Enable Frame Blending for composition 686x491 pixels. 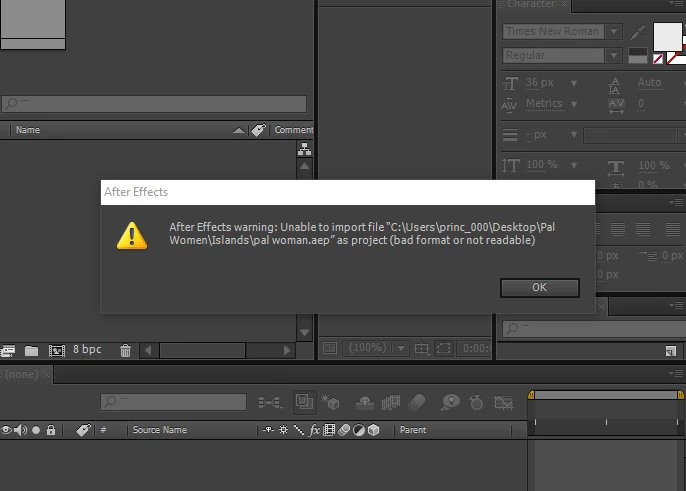pos(391,402)
